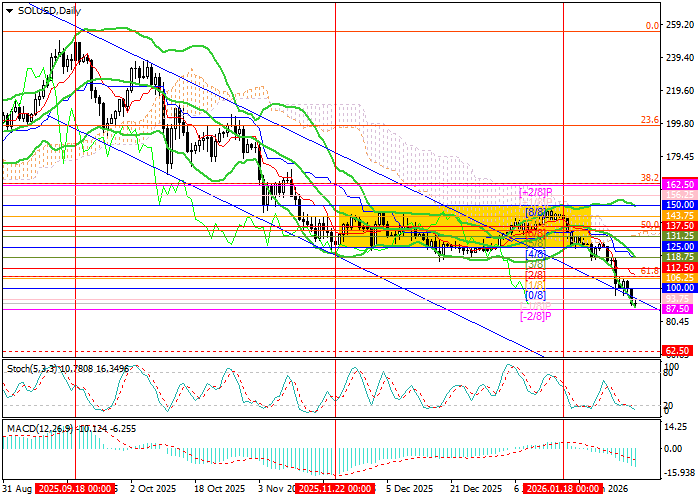Click the SOLUSD,Daily chart title

(x=50, y=11)
